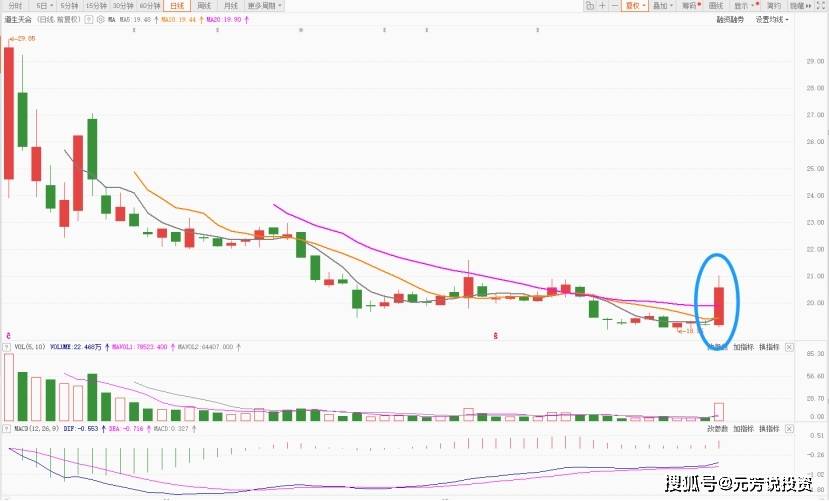The image size is (829, 501).
Task: Switch to the 周线 weekly tab
Action: (204, 6)
